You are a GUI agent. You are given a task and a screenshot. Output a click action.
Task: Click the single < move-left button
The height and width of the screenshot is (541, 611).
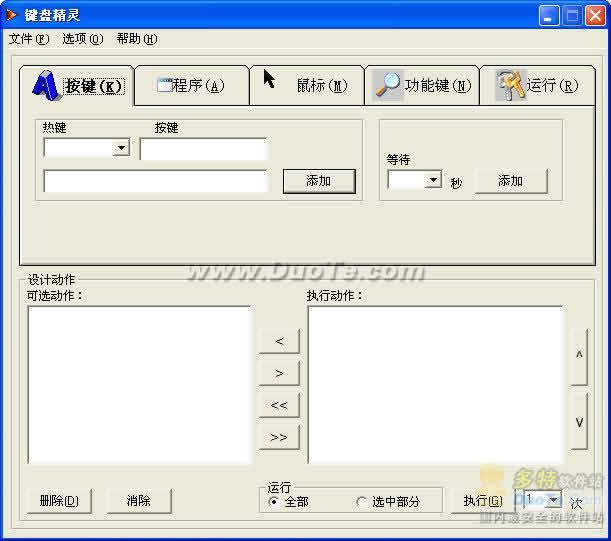tap(279, 341)
